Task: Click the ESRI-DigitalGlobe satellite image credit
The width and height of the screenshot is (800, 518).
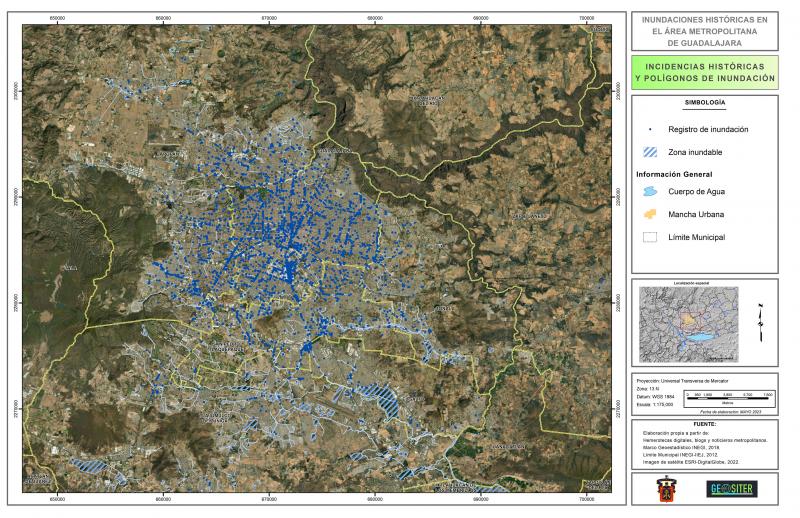Action: pyautogui.click(x=690, y=462)
